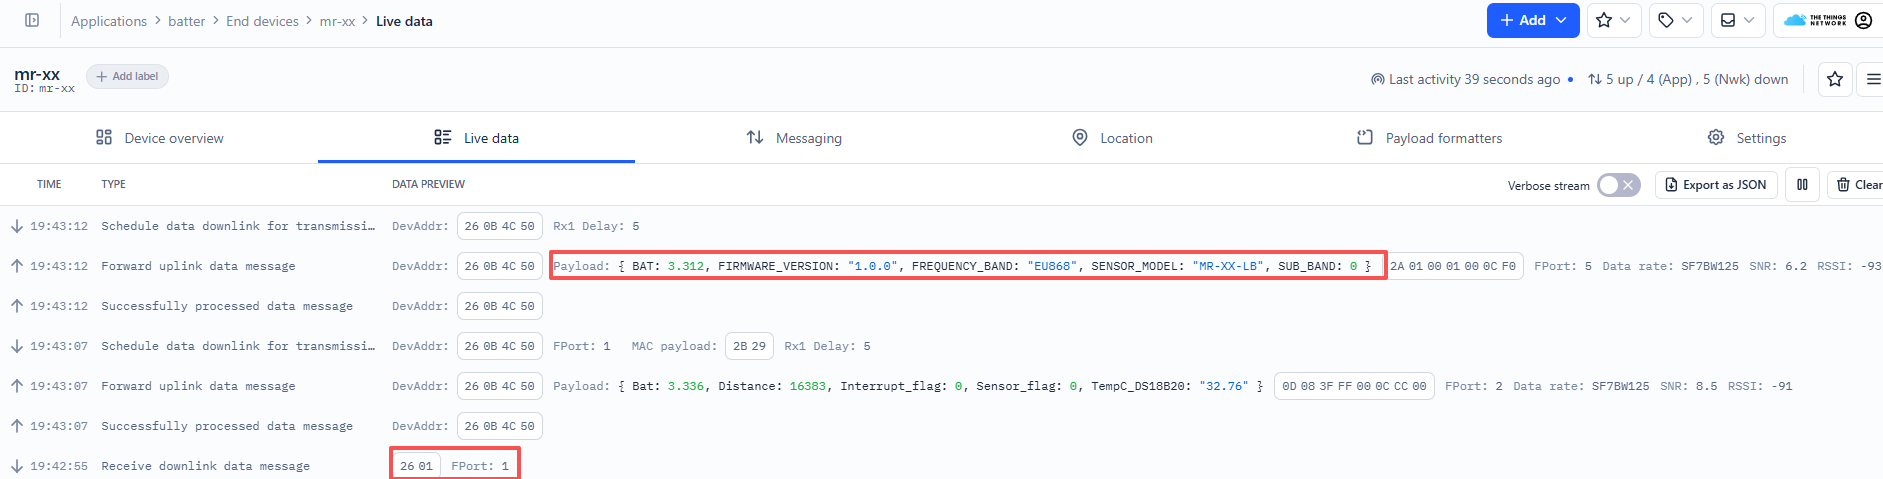Open Applications breadcrumb link
This screenshot has height=479, width=1883.
coord(109,21)
